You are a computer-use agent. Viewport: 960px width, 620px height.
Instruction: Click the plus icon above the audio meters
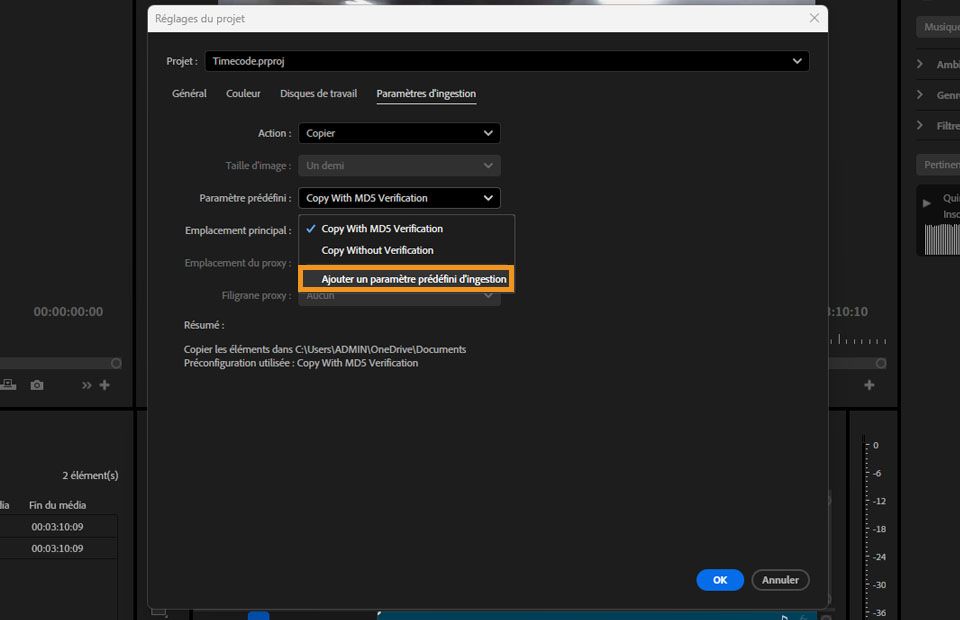tap(869, 384)
